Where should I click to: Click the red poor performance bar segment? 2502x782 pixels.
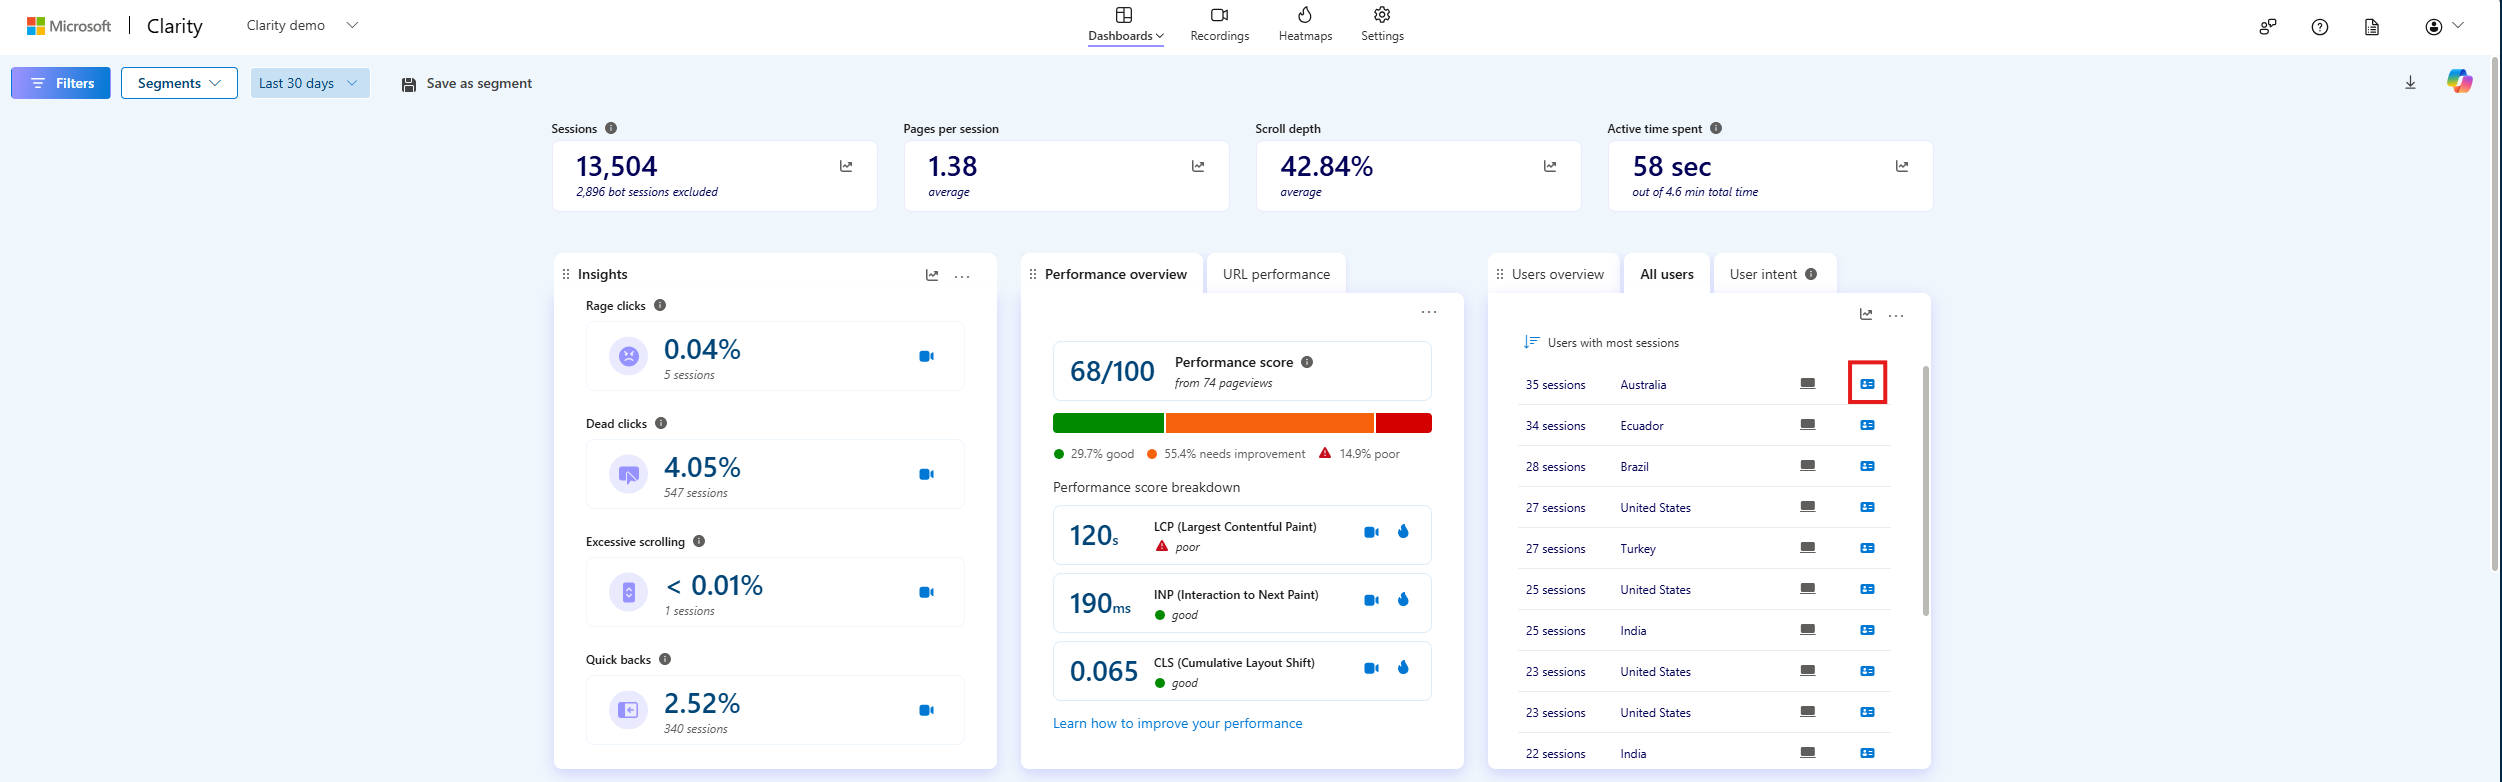(1403, 423)
